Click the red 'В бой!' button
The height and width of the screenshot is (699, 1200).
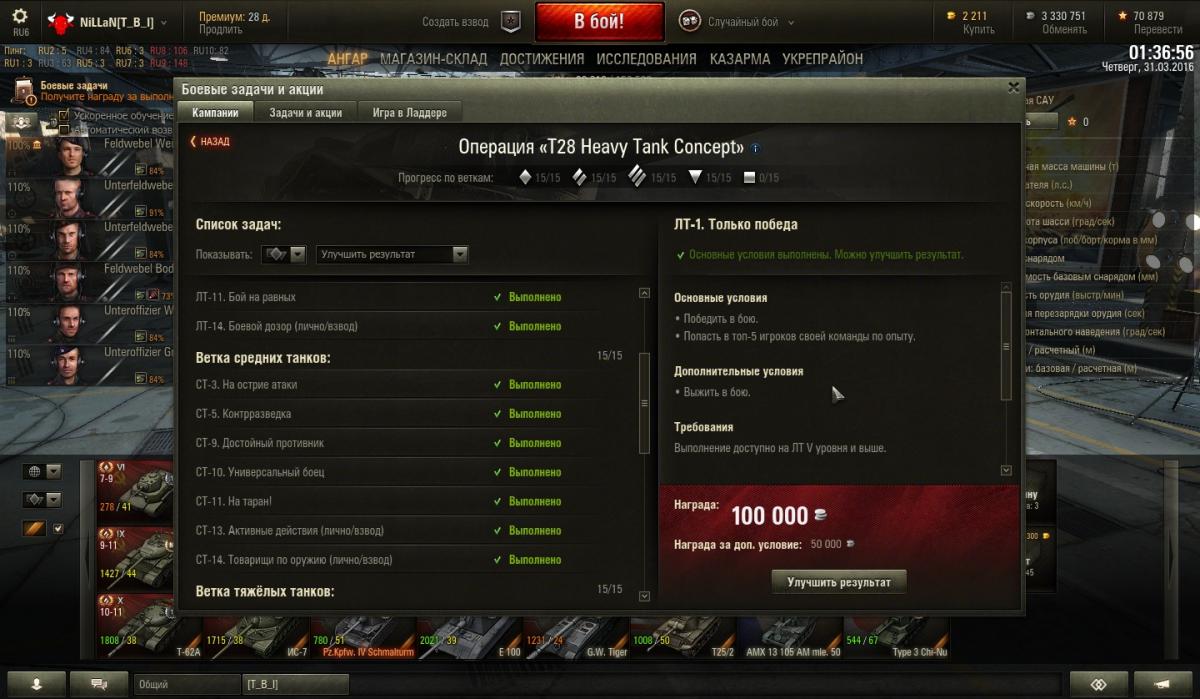pyautogui.click(x=599, y=21)
